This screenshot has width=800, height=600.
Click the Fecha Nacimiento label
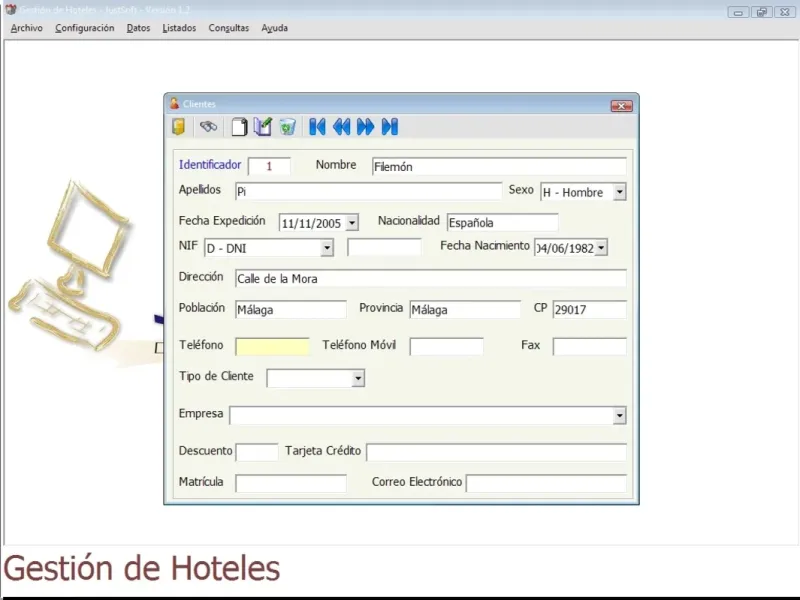[485, 246]
